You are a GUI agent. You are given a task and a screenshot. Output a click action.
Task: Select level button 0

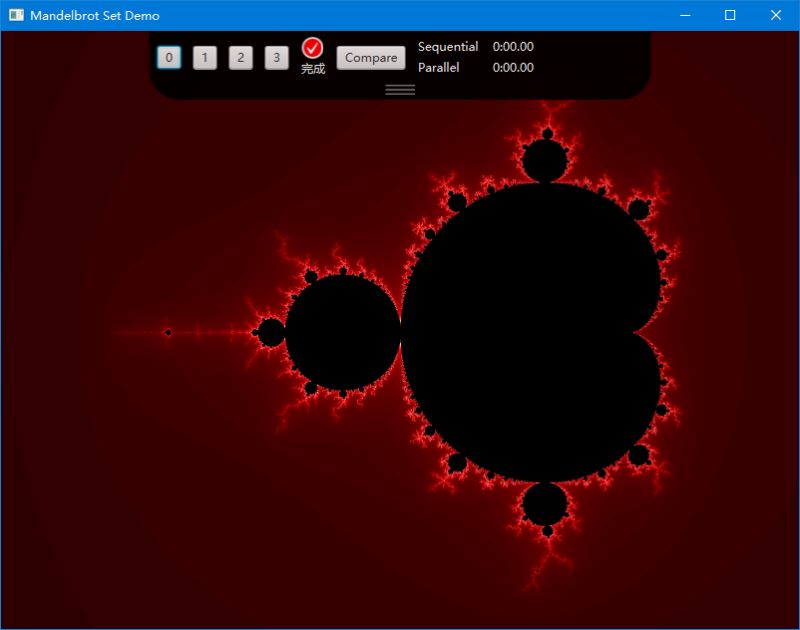point(170,57)
